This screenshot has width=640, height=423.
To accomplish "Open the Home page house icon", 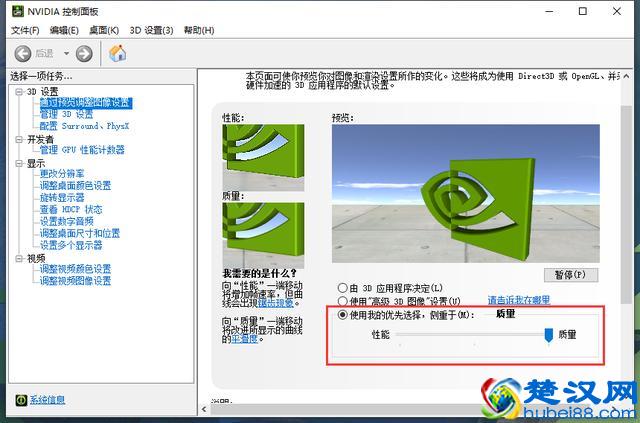I will (118, 53).
